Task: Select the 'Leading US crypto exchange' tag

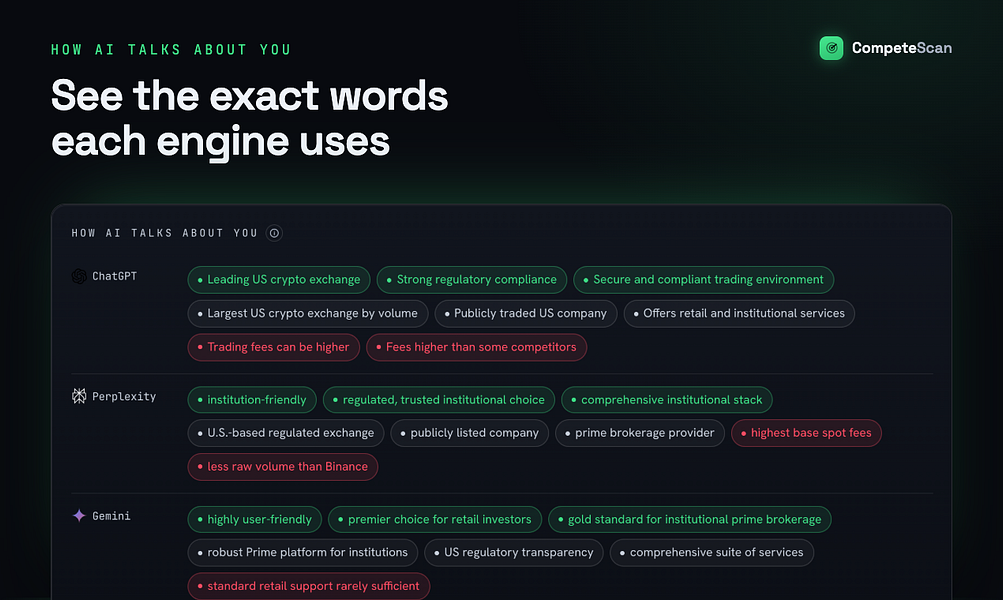Action: click(x=279, y=280)
